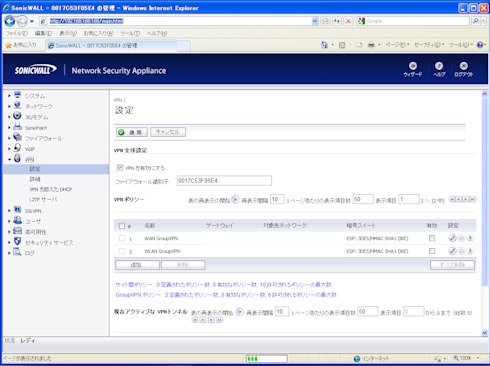The width and height of the screenshot is (490, 366).
Task: Toggle VPN を有効にする checkbox
Action: tap(120, 167)
